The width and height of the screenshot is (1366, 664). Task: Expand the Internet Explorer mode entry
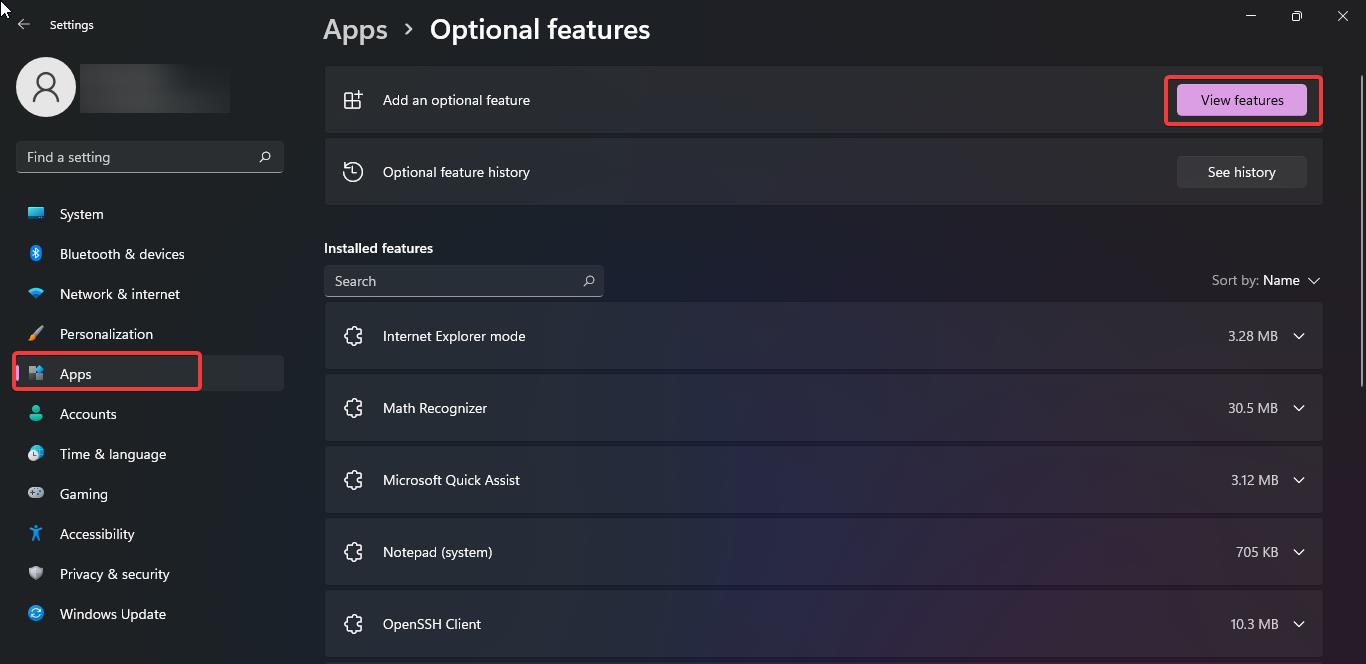[x=1299, y=337]
